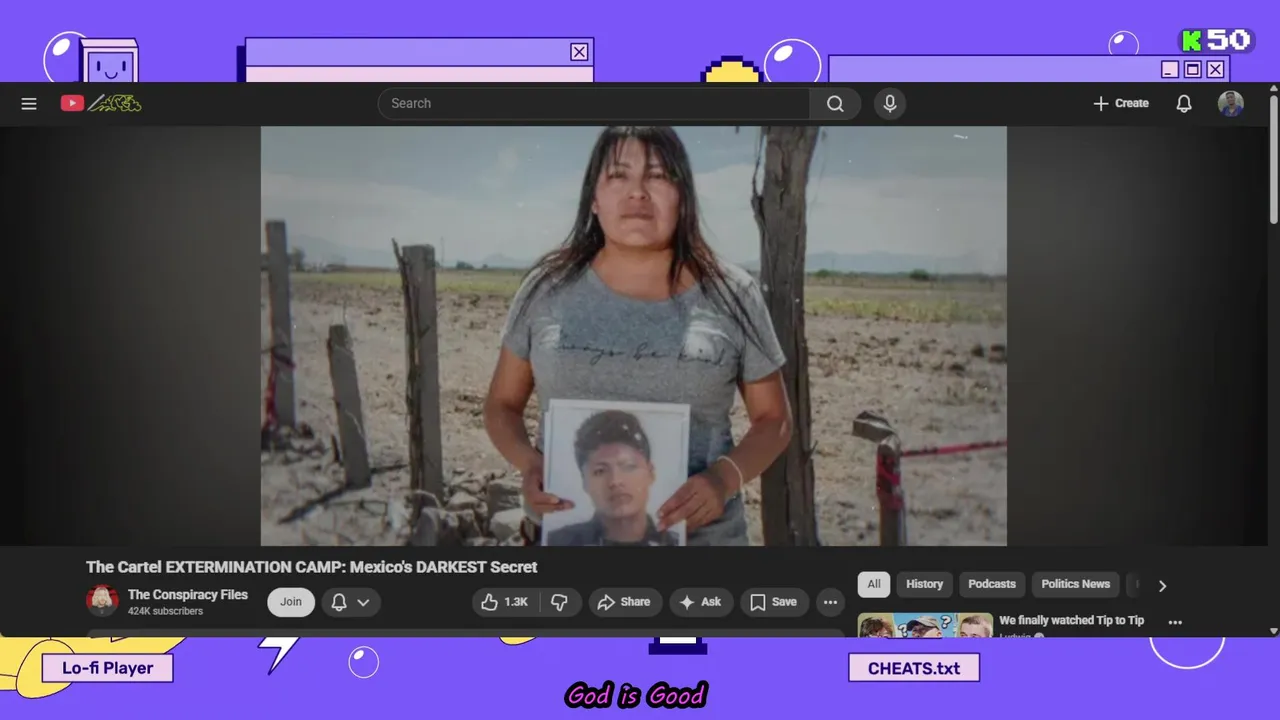The height and width of the screenshot is (720, 1280).
Task: Go to YouTube home via logo
Action: [x=100, y=103]
